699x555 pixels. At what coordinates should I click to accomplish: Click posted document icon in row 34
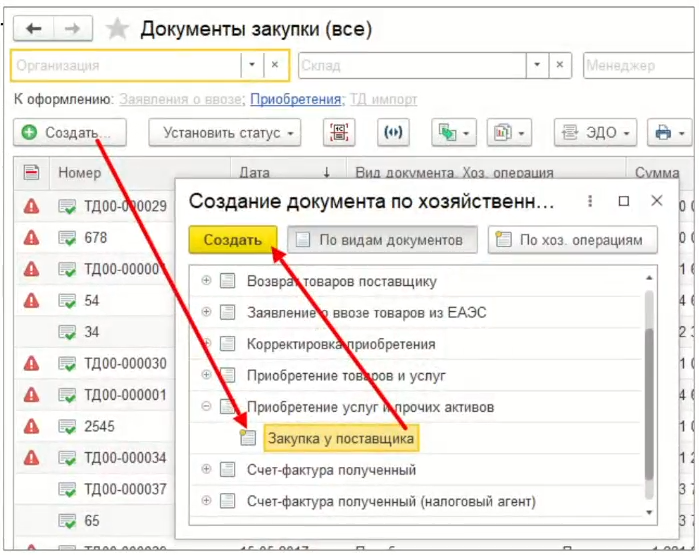(67, 332)
